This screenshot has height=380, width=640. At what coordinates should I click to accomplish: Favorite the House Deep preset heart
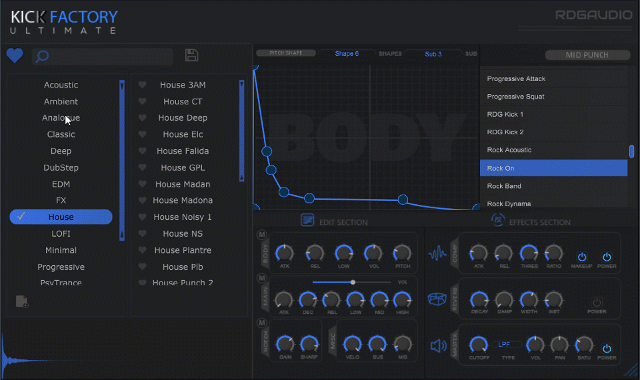[x=142, y=118]
